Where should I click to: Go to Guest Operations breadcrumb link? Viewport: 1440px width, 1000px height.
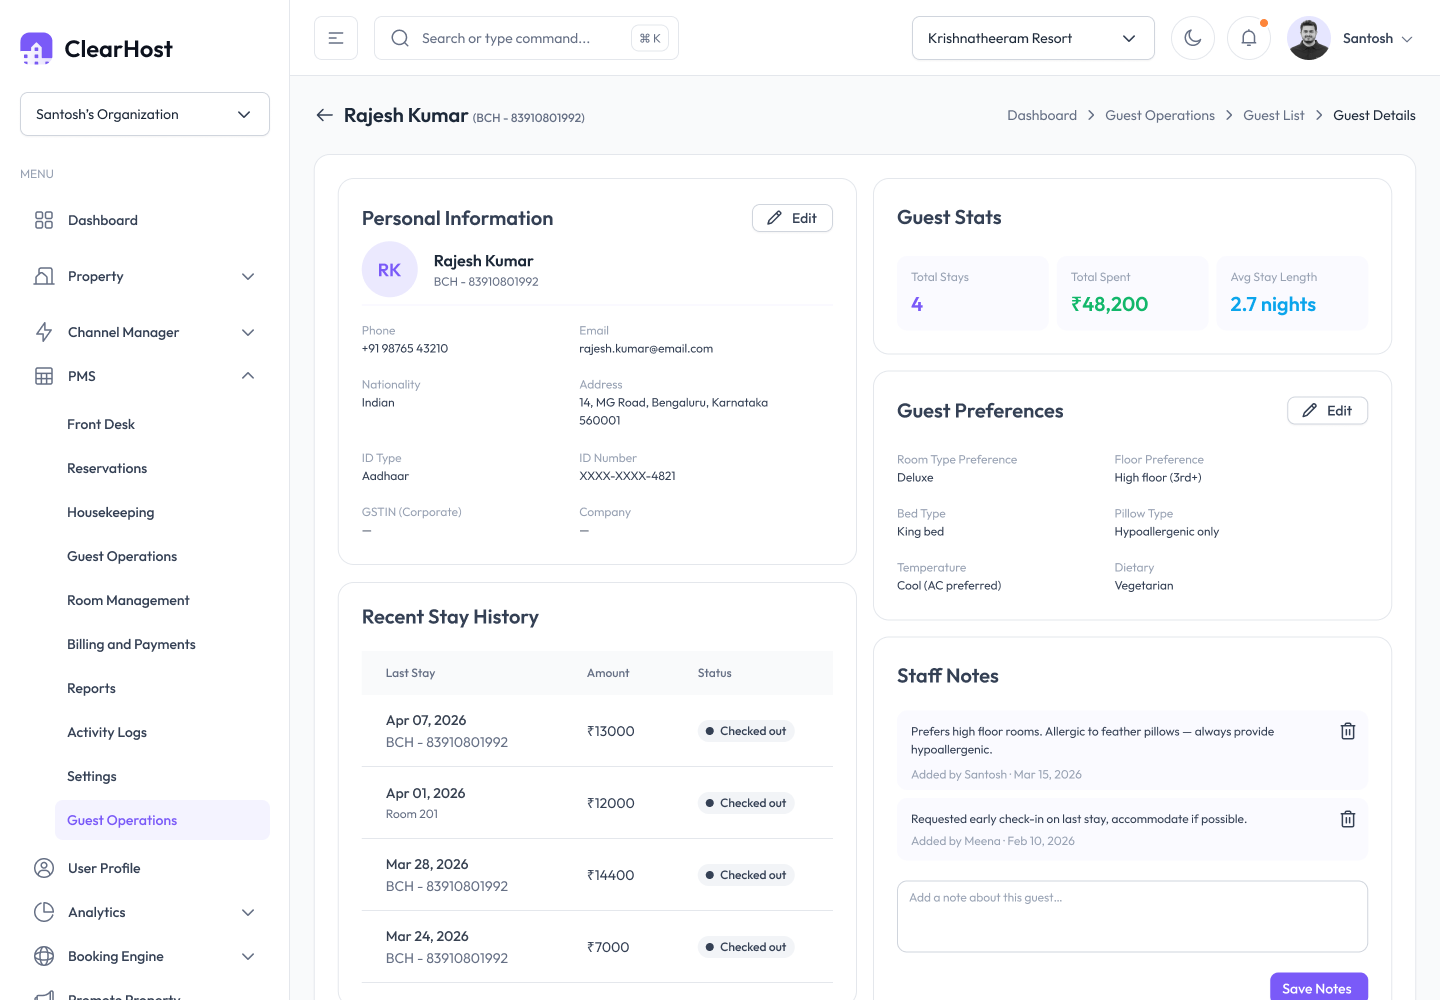(1160, 115)
